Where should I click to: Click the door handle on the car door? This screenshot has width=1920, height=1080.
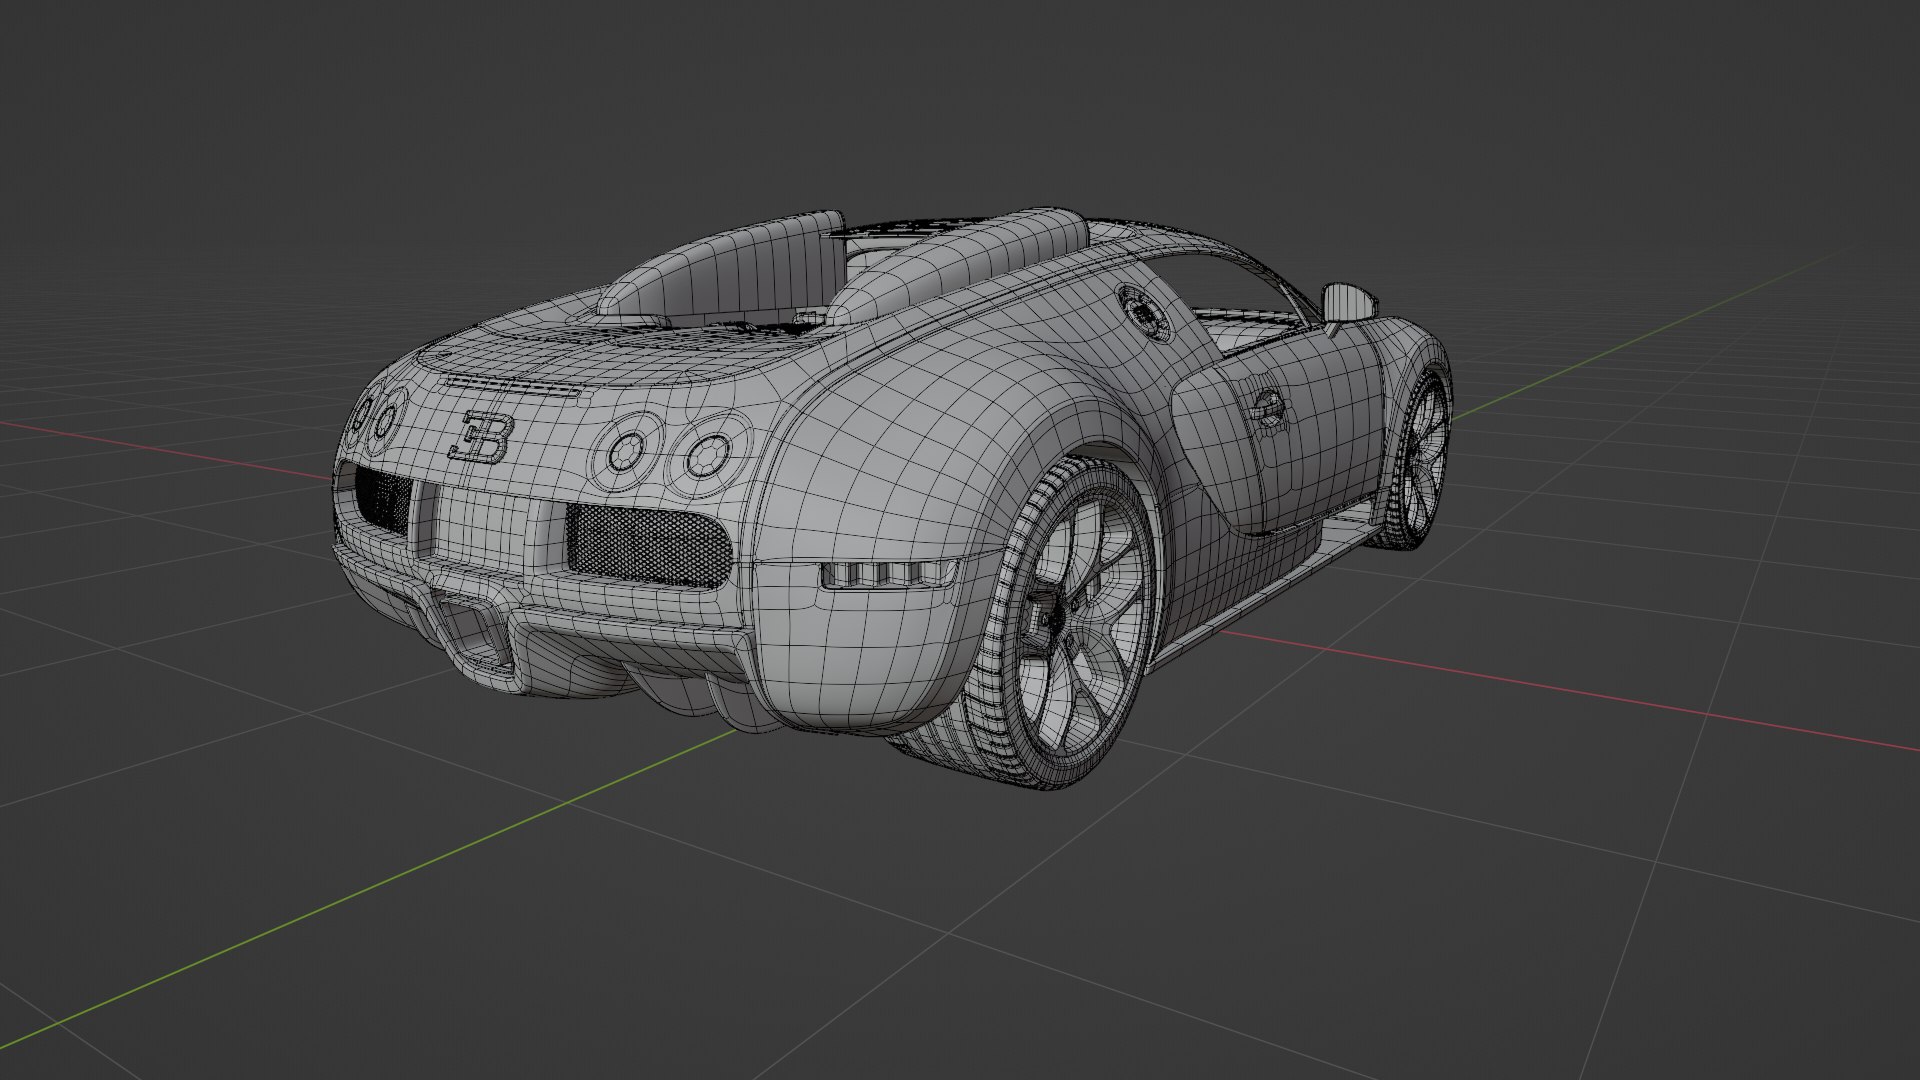click(x=1267, y=407)
